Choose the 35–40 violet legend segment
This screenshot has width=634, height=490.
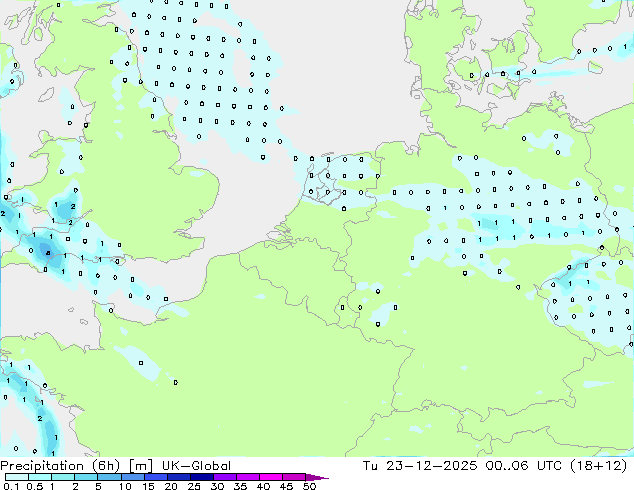coord(248,477)
